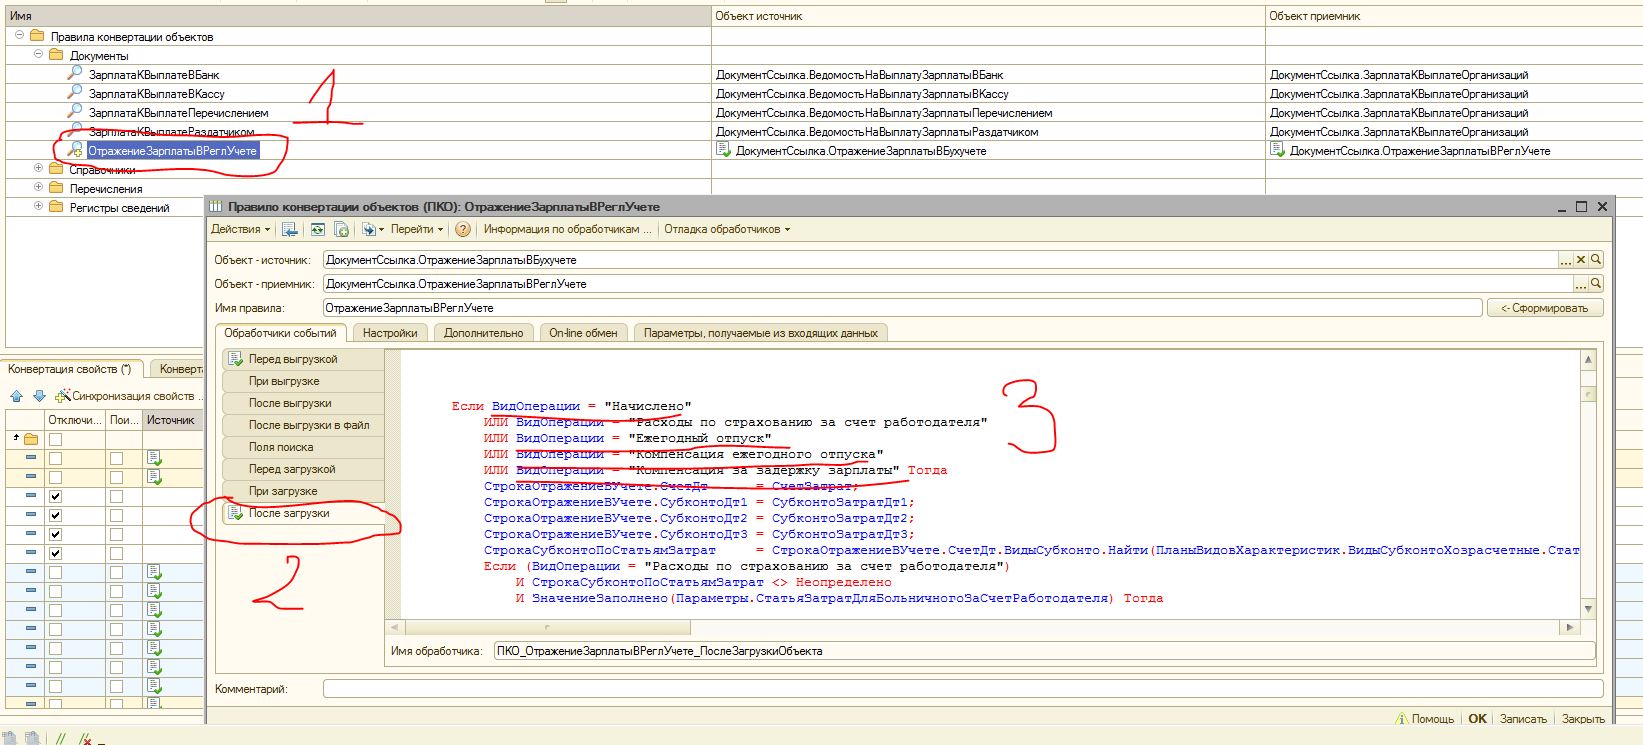Open the Перейти dropdown menu
The image size is (1643, 745).
point(416,229)
